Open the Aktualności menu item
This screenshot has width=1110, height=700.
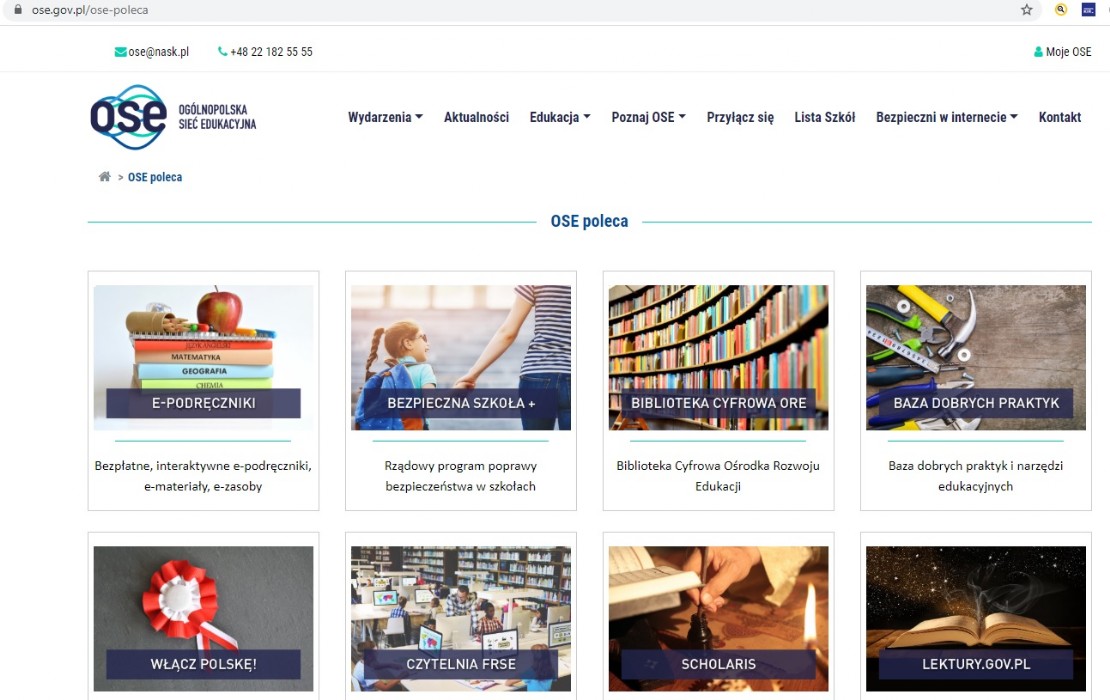476,117
